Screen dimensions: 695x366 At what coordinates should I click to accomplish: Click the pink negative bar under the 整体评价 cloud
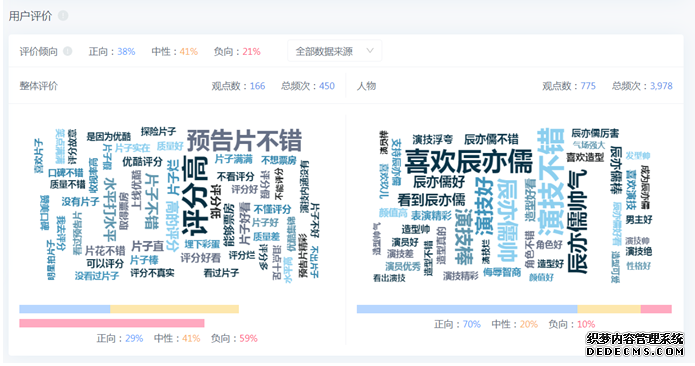coord(112,323)
